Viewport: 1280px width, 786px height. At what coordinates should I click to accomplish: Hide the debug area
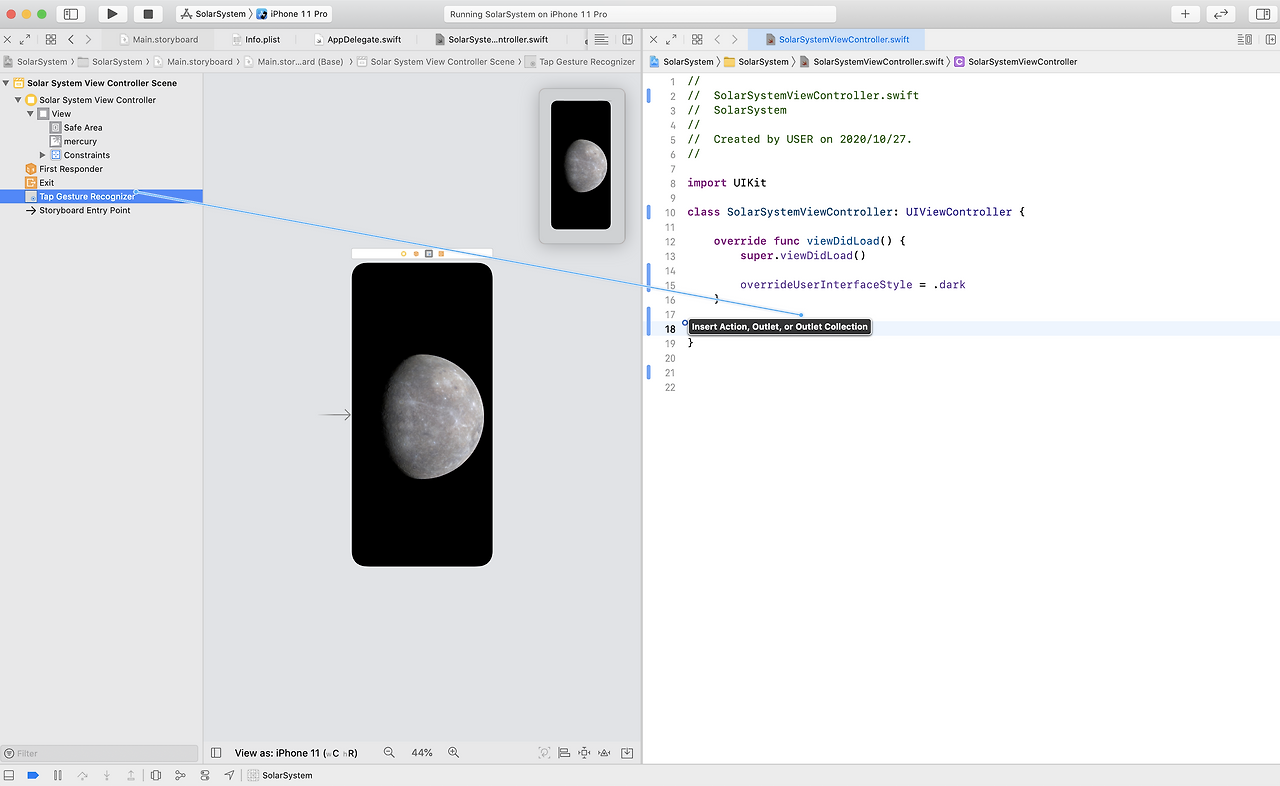pos(9,775)
